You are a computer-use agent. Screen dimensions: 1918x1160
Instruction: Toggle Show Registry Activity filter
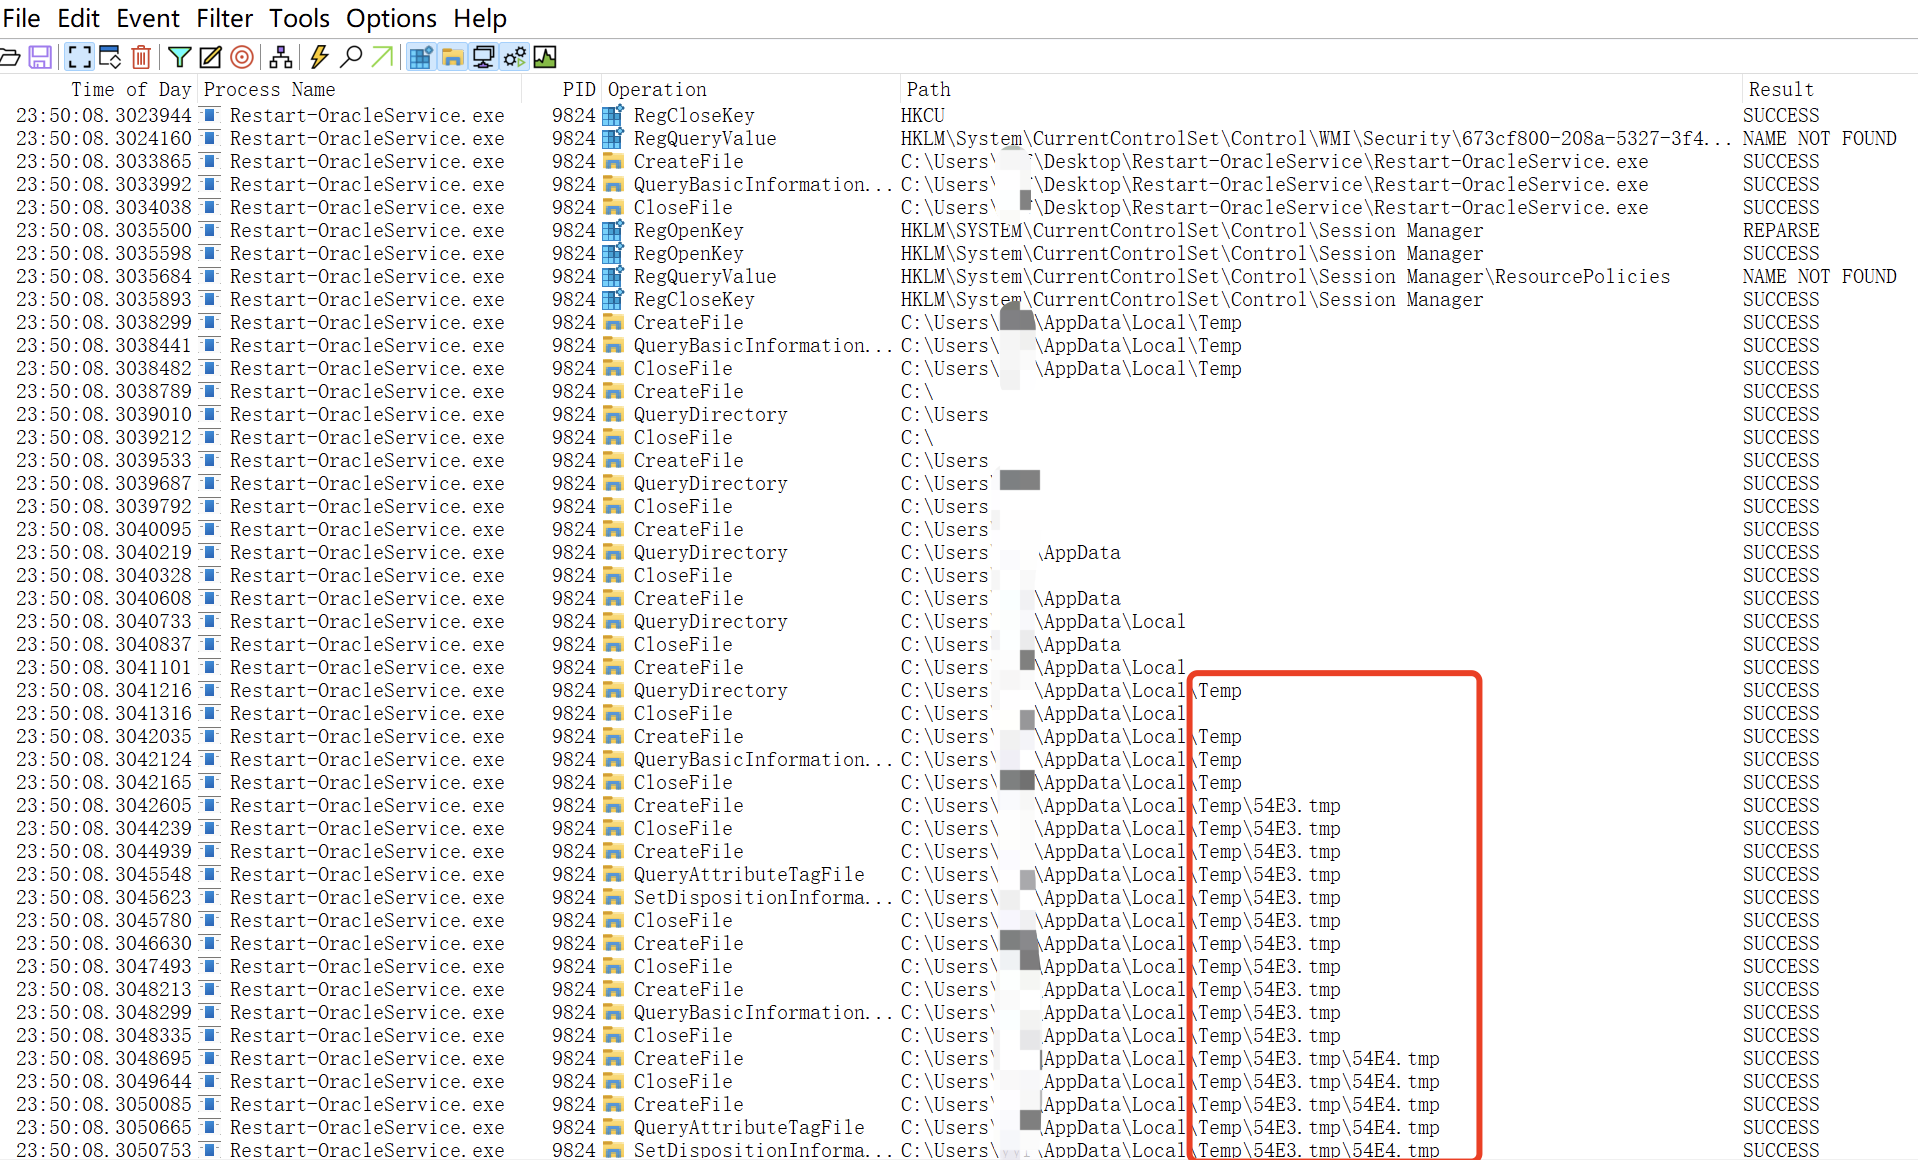421,57
